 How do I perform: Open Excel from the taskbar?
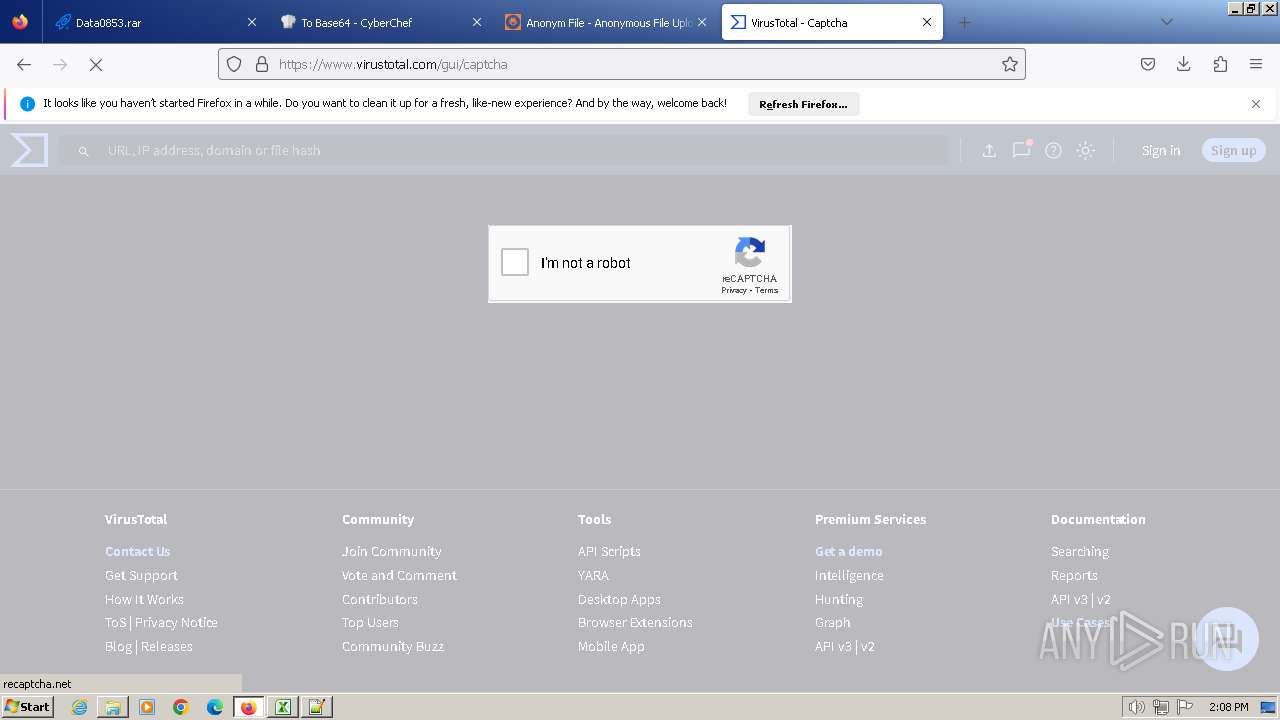tap(283, 707)
